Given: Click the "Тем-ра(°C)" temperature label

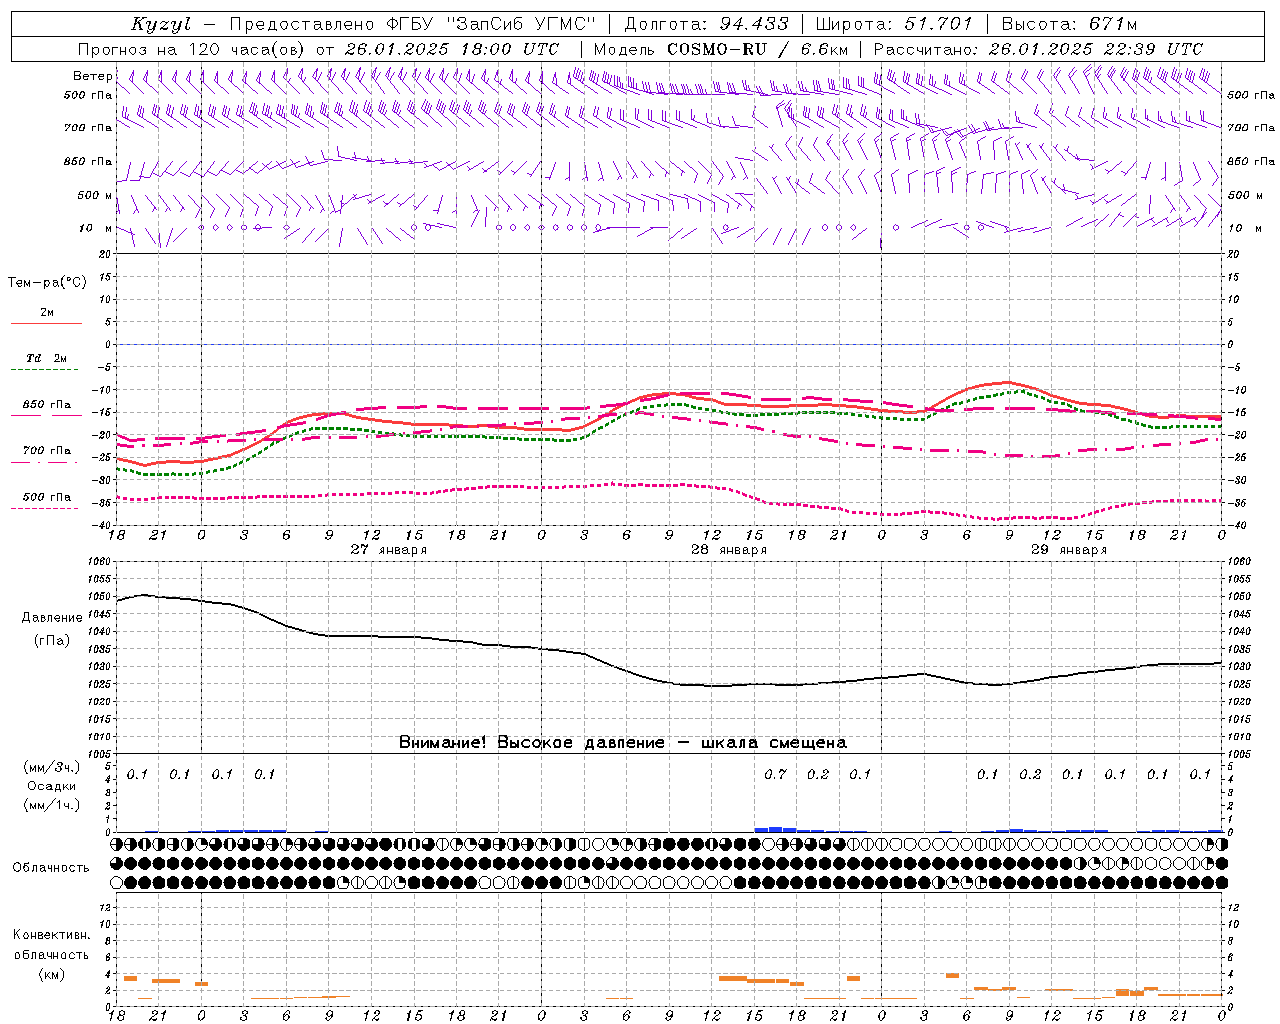Looking at the screenshot, I should [x=47, y=283].
